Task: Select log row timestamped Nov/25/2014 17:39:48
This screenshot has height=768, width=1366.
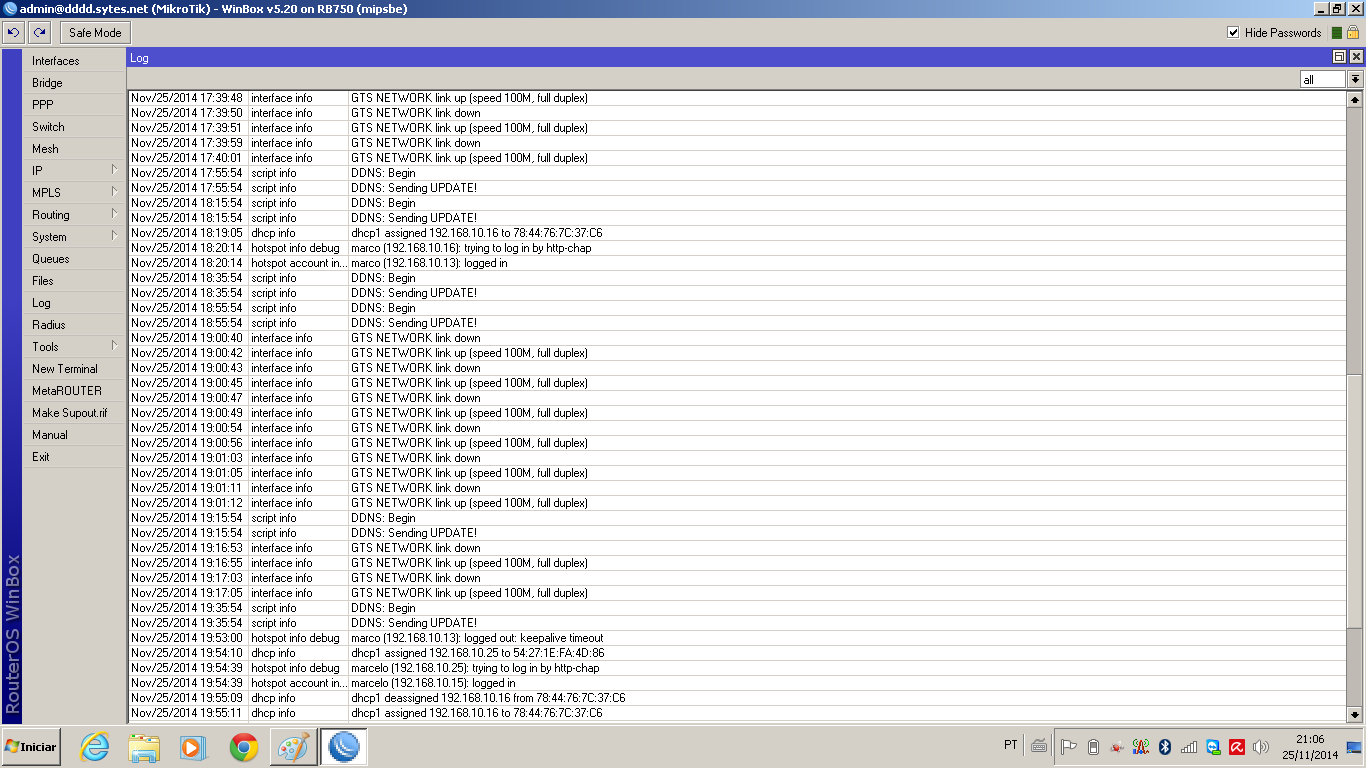Action: pos(738,98)
